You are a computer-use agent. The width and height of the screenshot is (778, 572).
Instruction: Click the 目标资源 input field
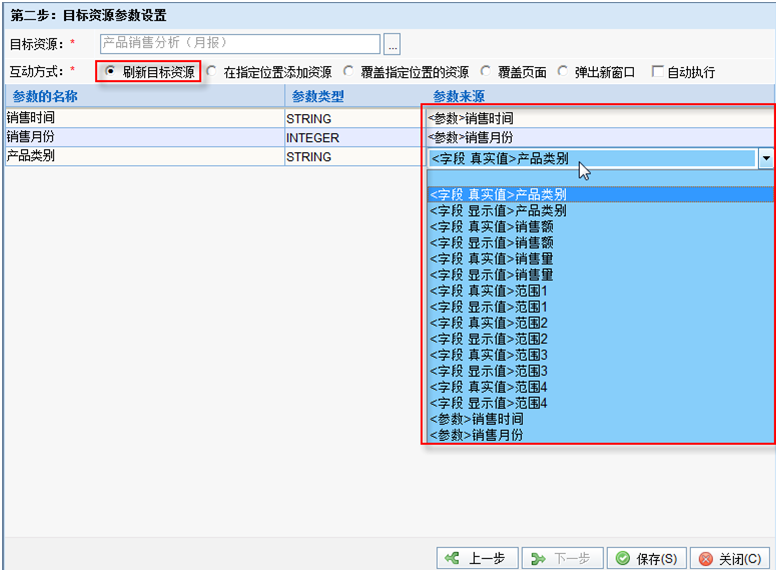click(x=240, y=44)
